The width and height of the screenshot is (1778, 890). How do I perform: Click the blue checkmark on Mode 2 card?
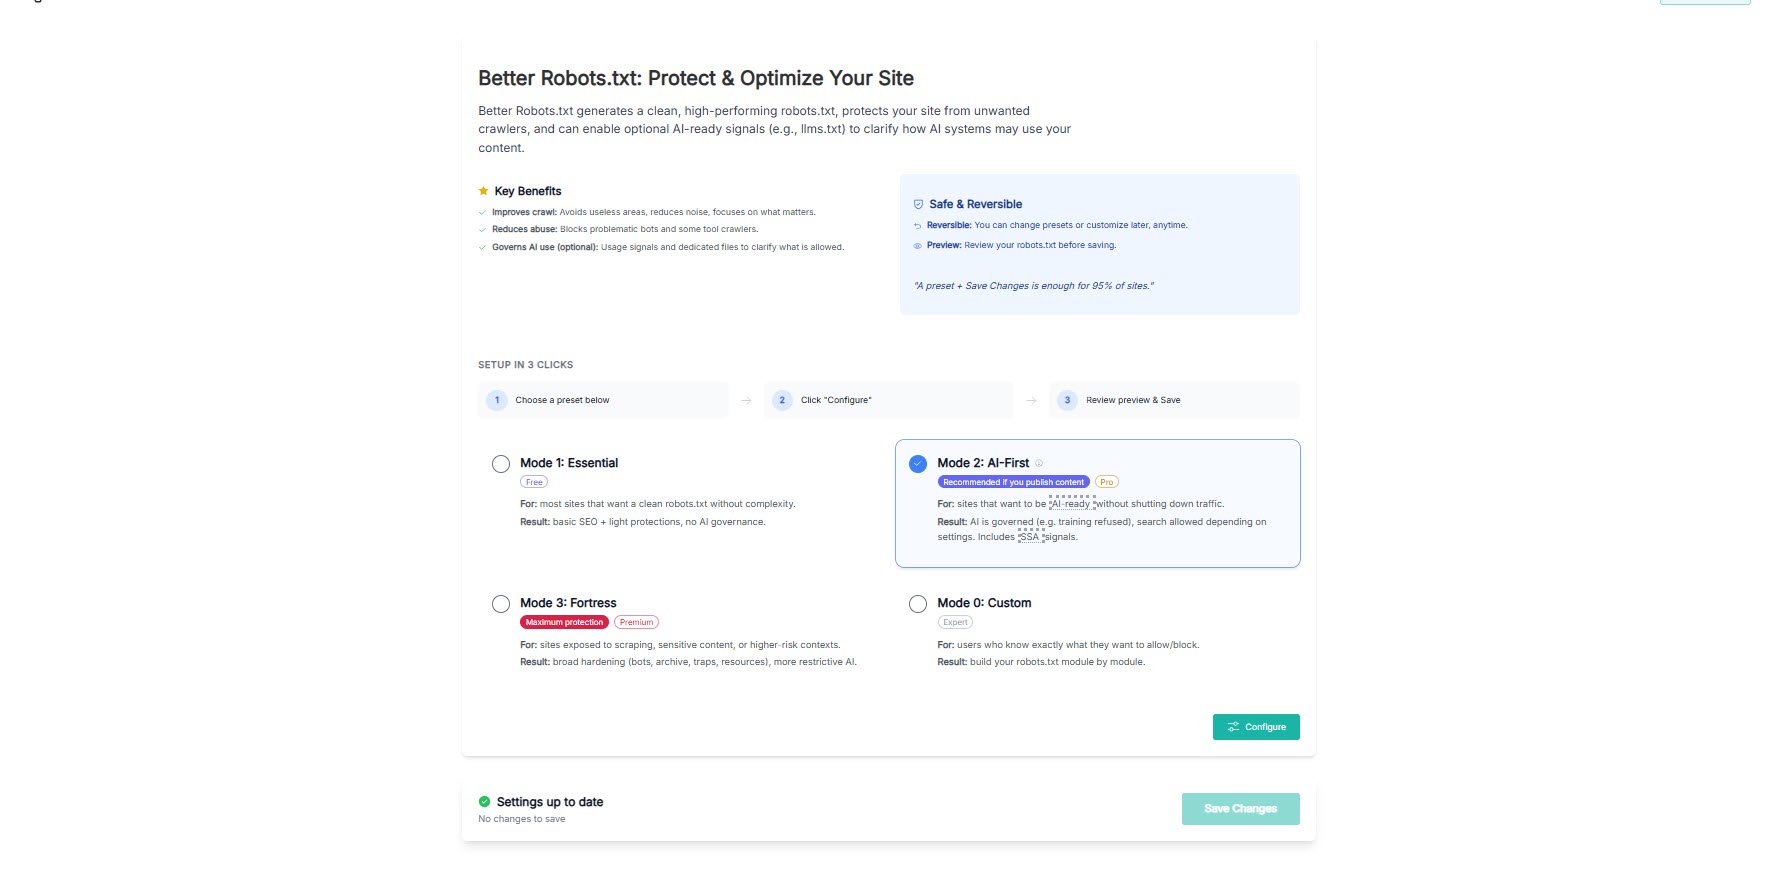916,463
